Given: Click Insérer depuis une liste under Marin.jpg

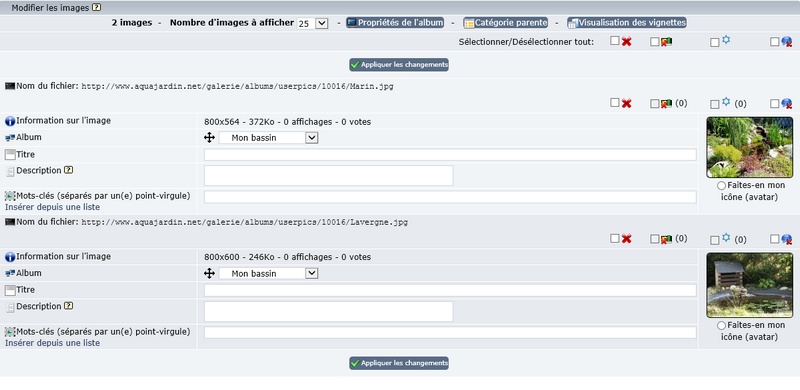Looking at the screenshot, I should [53, 207].
